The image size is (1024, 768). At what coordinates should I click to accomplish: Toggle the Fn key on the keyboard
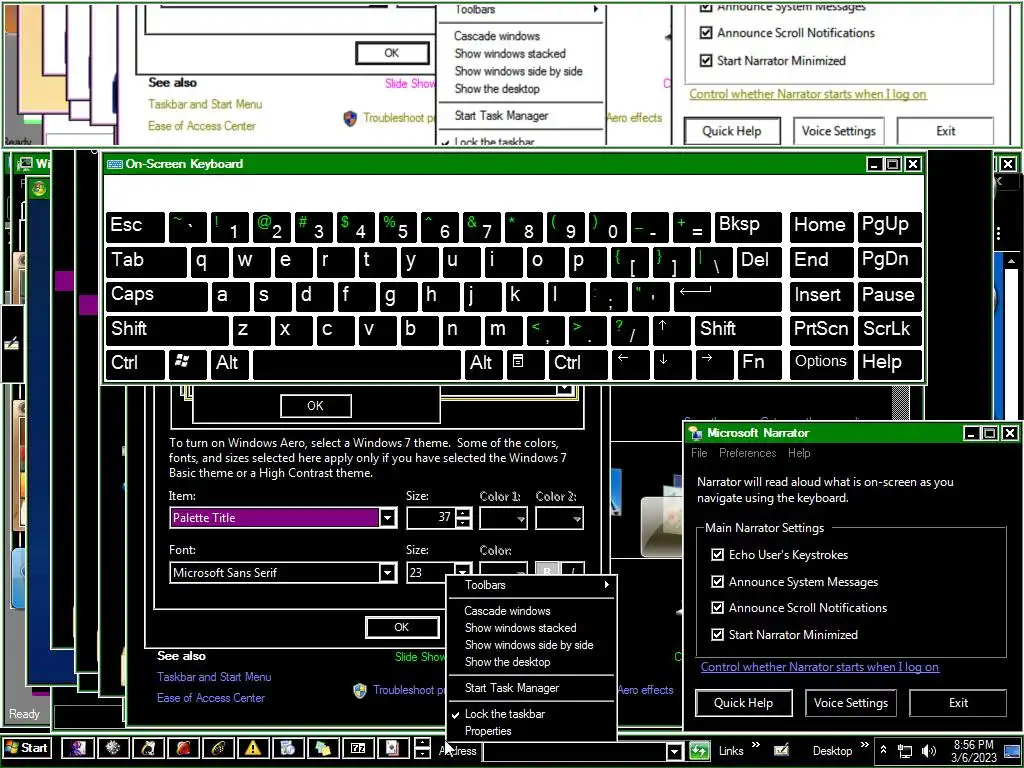tap(759, 364)
